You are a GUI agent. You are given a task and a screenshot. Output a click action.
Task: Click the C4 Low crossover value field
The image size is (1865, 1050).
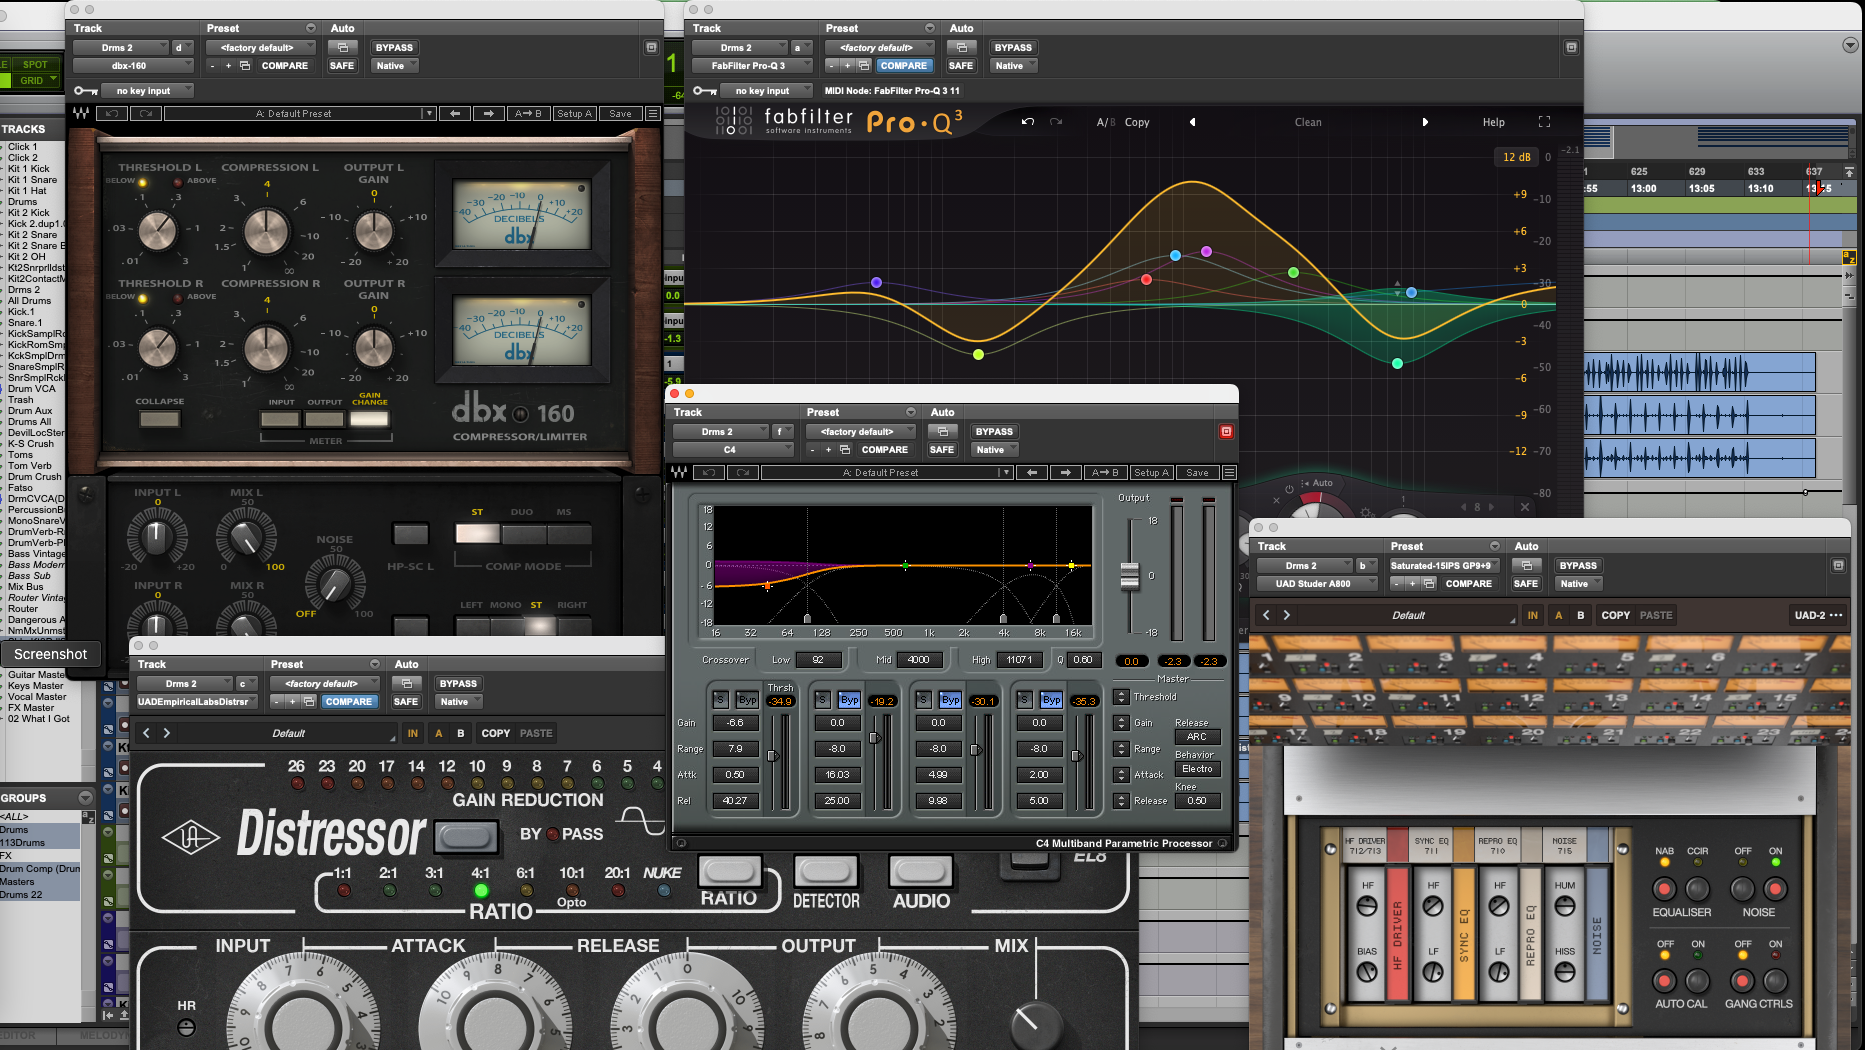tap(819, 660)
